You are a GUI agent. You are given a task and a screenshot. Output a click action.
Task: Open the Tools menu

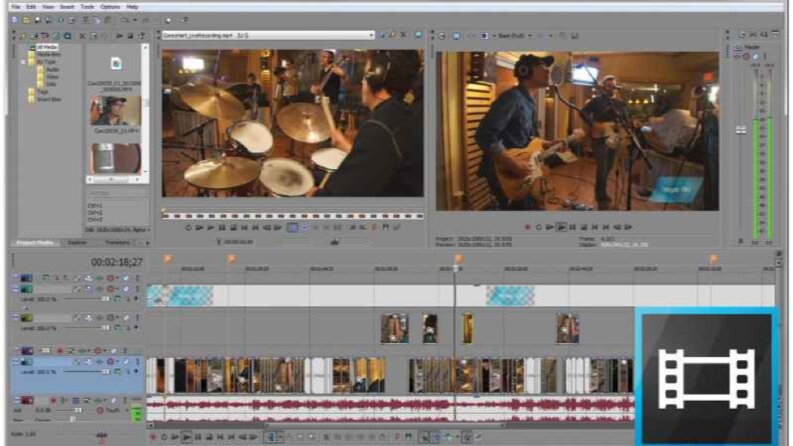click(87, 7)
